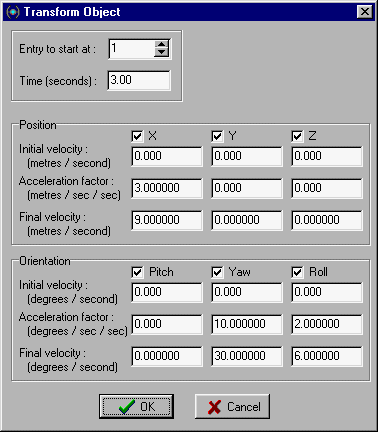Close the Transform Object dialog
378x432 pixels.
pyautogui.click(x=365, y=12)
